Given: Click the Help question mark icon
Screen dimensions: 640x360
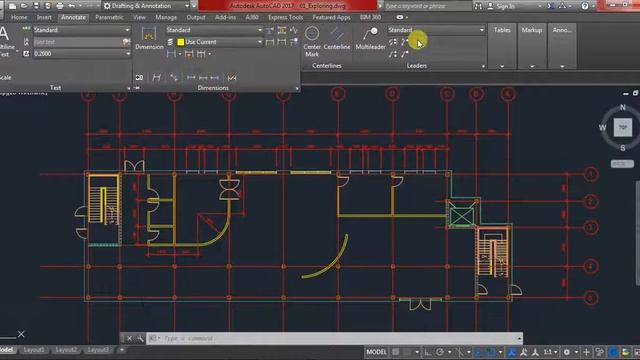Looking at the screenshot, I should click(585, 6).
